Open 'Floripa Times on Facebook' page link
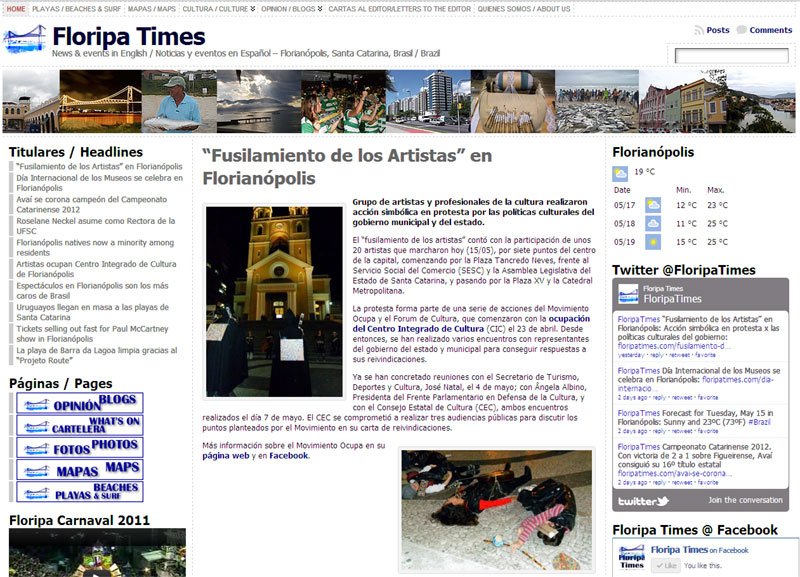Screen dimensions: 800x577 [699, 550]
